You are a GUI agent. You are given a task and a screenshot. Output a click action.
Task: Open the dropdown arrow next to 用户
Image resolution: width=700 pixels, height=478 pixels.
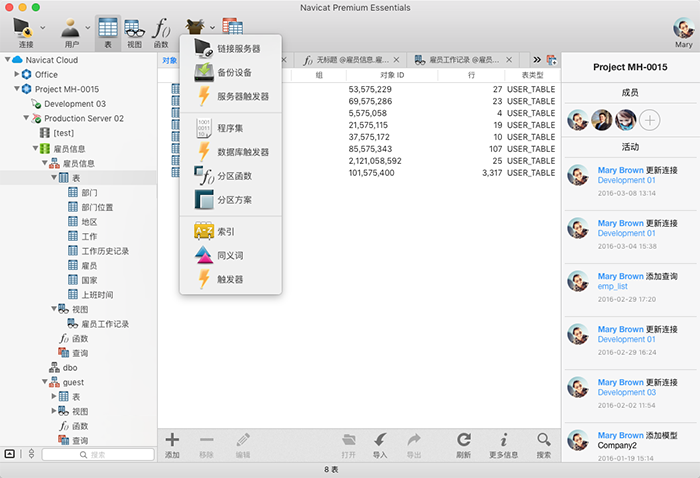pos(88,28)
